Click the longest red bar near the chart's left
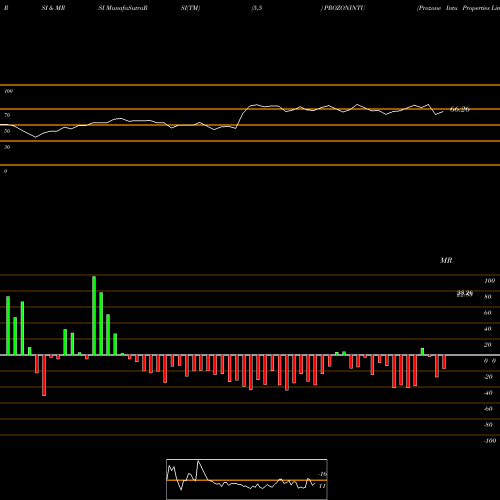 point(44,375)
